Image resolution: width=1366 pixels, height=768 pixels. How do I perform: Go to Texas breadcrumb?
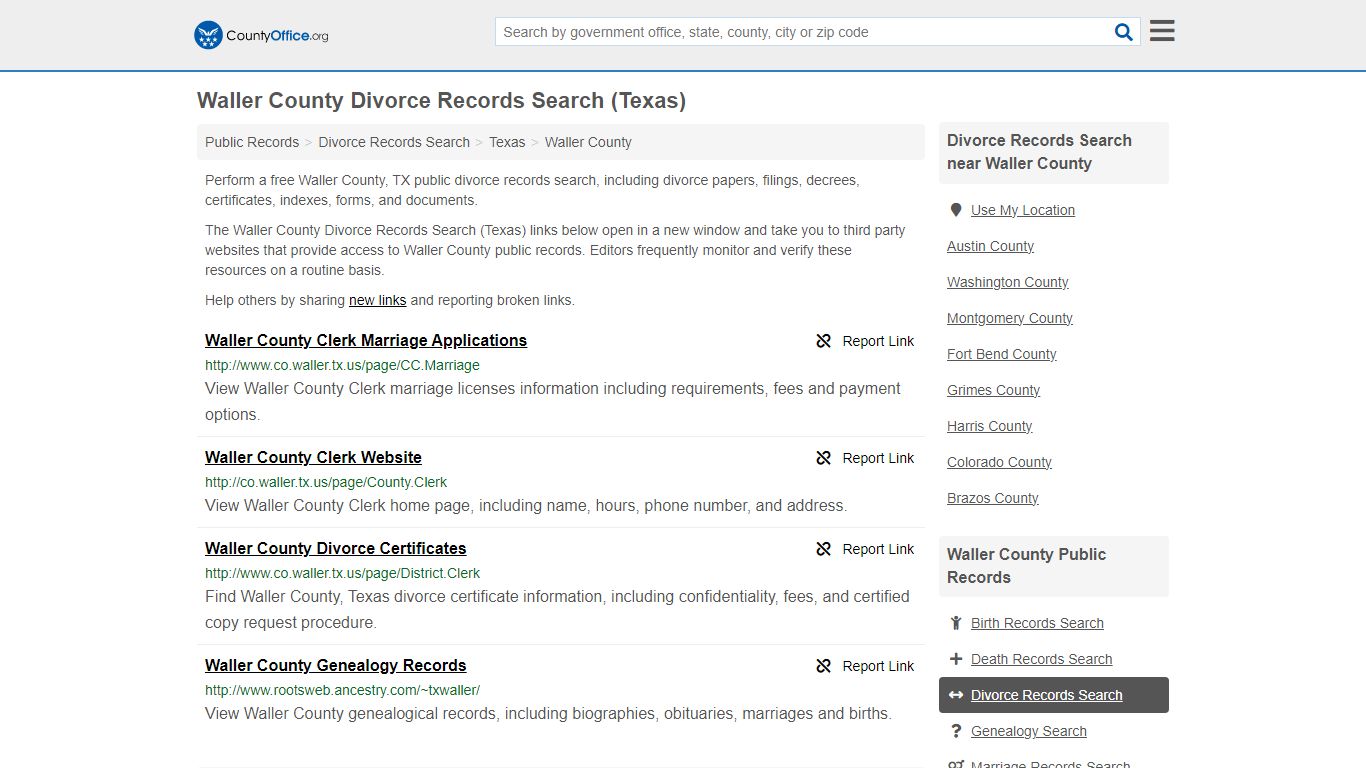(x=507, y=142)
